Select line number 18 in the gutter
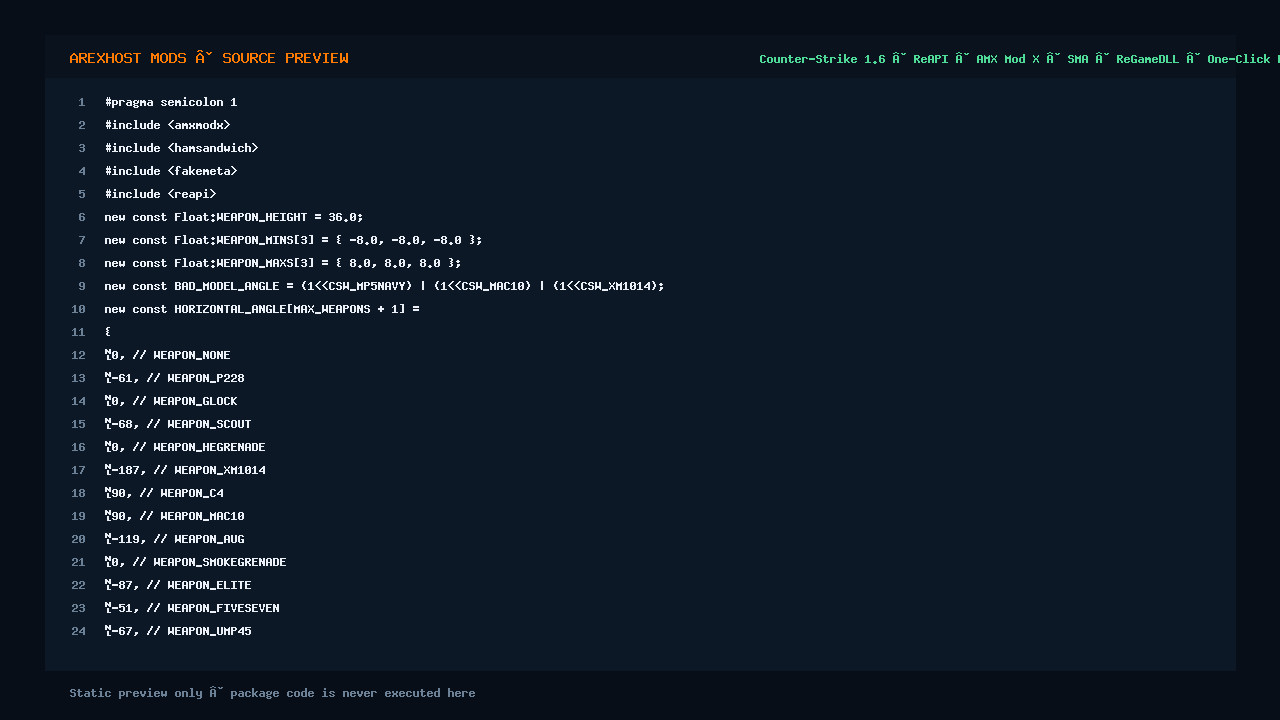The width and height of the screenshot is (1280, 720). tap(79, 493)
